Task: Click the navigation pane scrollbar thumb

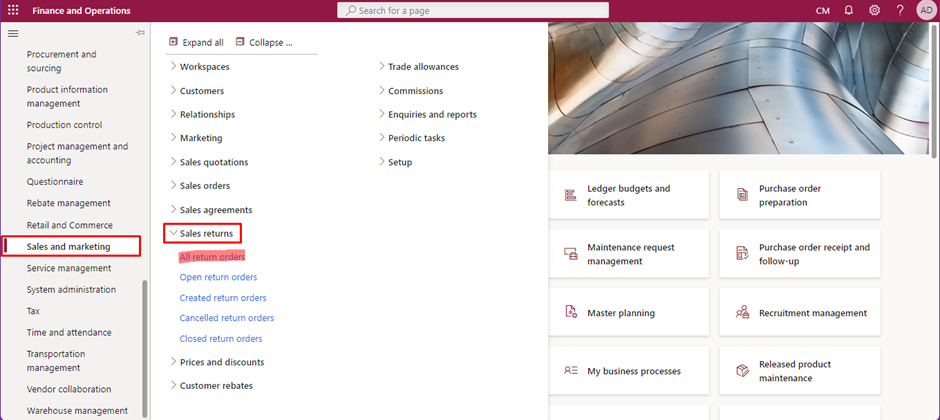Action: pos(144,349)
